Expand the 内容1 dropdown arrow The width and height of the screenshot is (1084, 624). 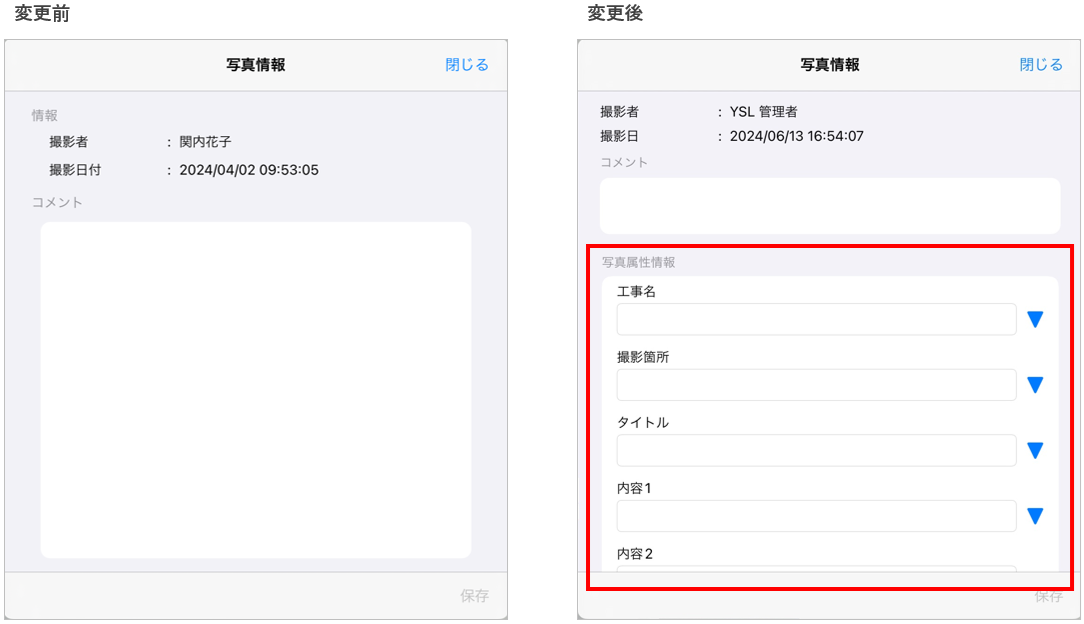[x=1035, y=516]
